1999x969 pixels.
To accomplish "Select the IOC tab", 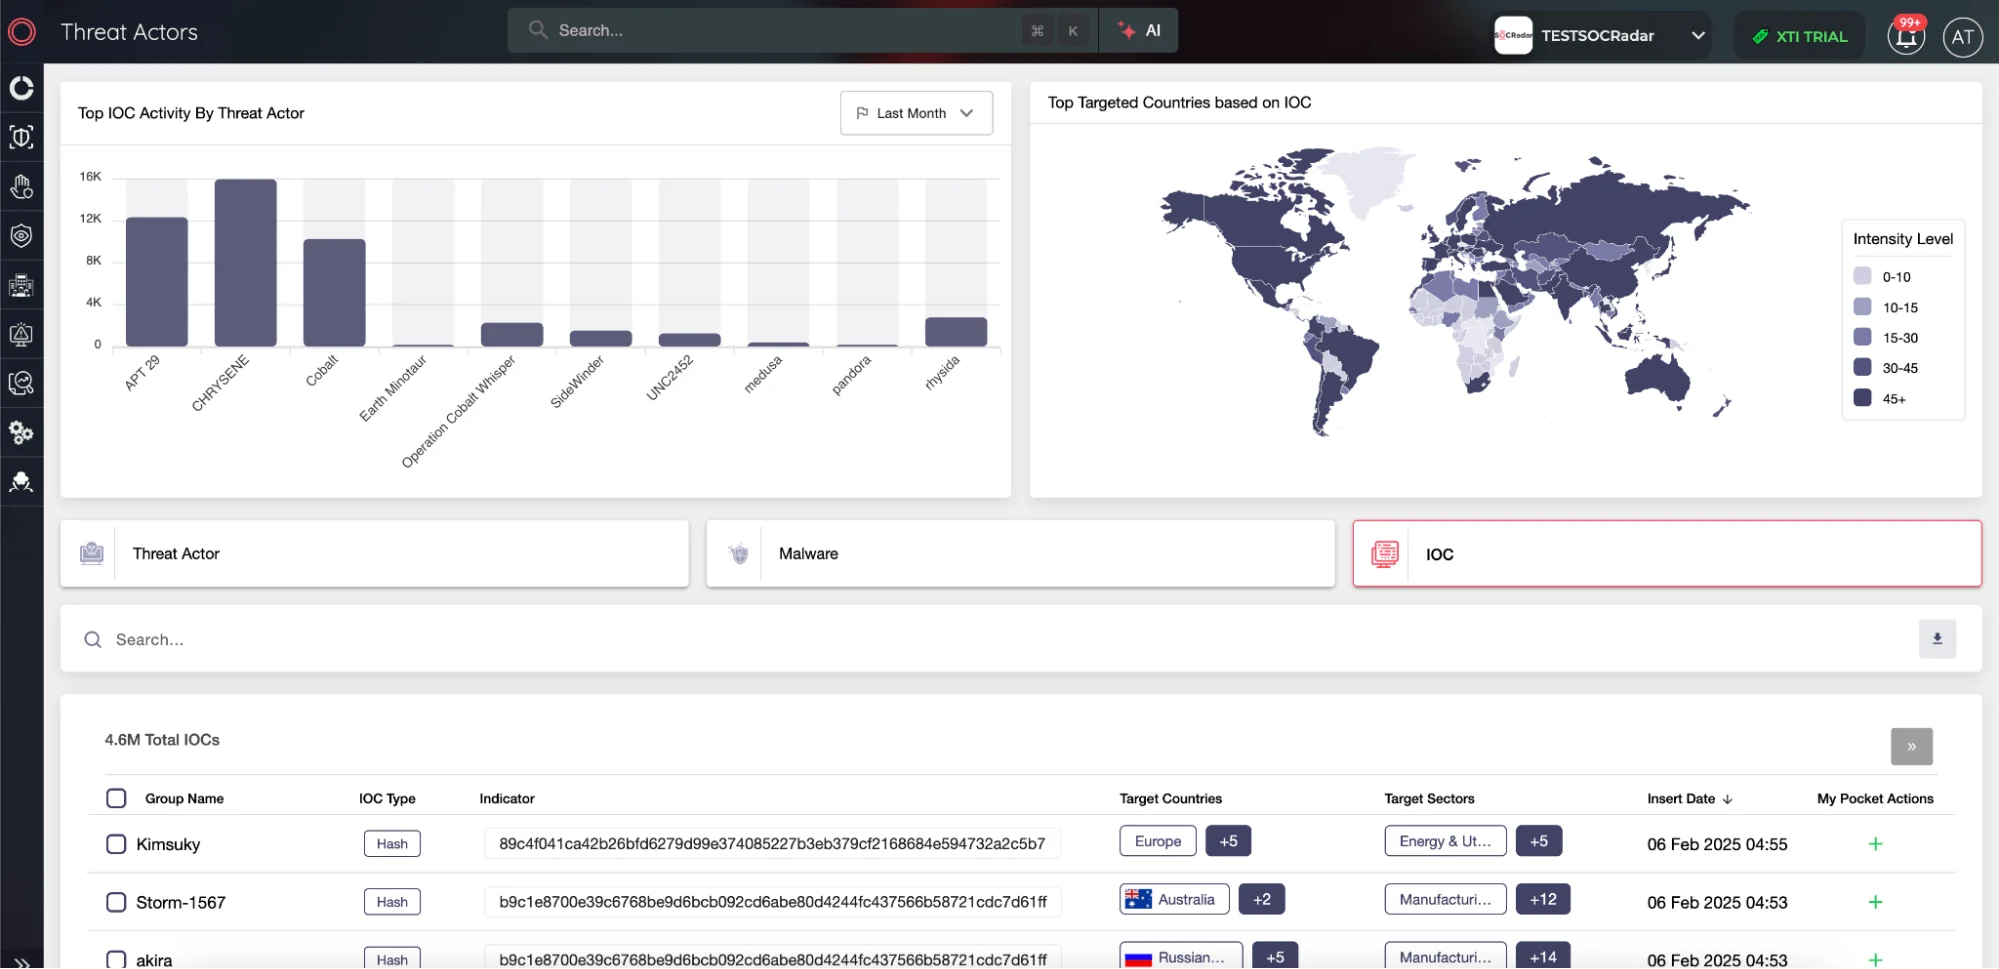I will [x=1667, y=553].
